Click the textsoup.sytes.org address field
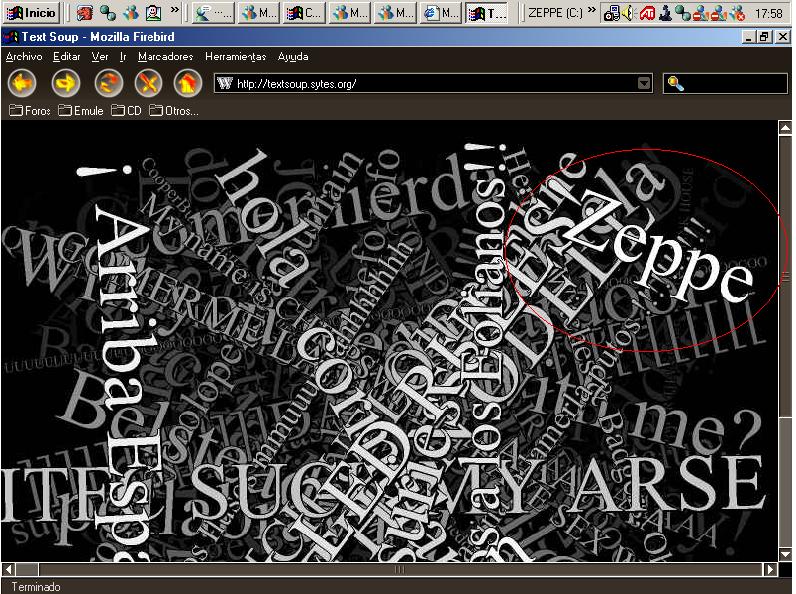This screenshot has width=796, height=594. coord(430,84)
